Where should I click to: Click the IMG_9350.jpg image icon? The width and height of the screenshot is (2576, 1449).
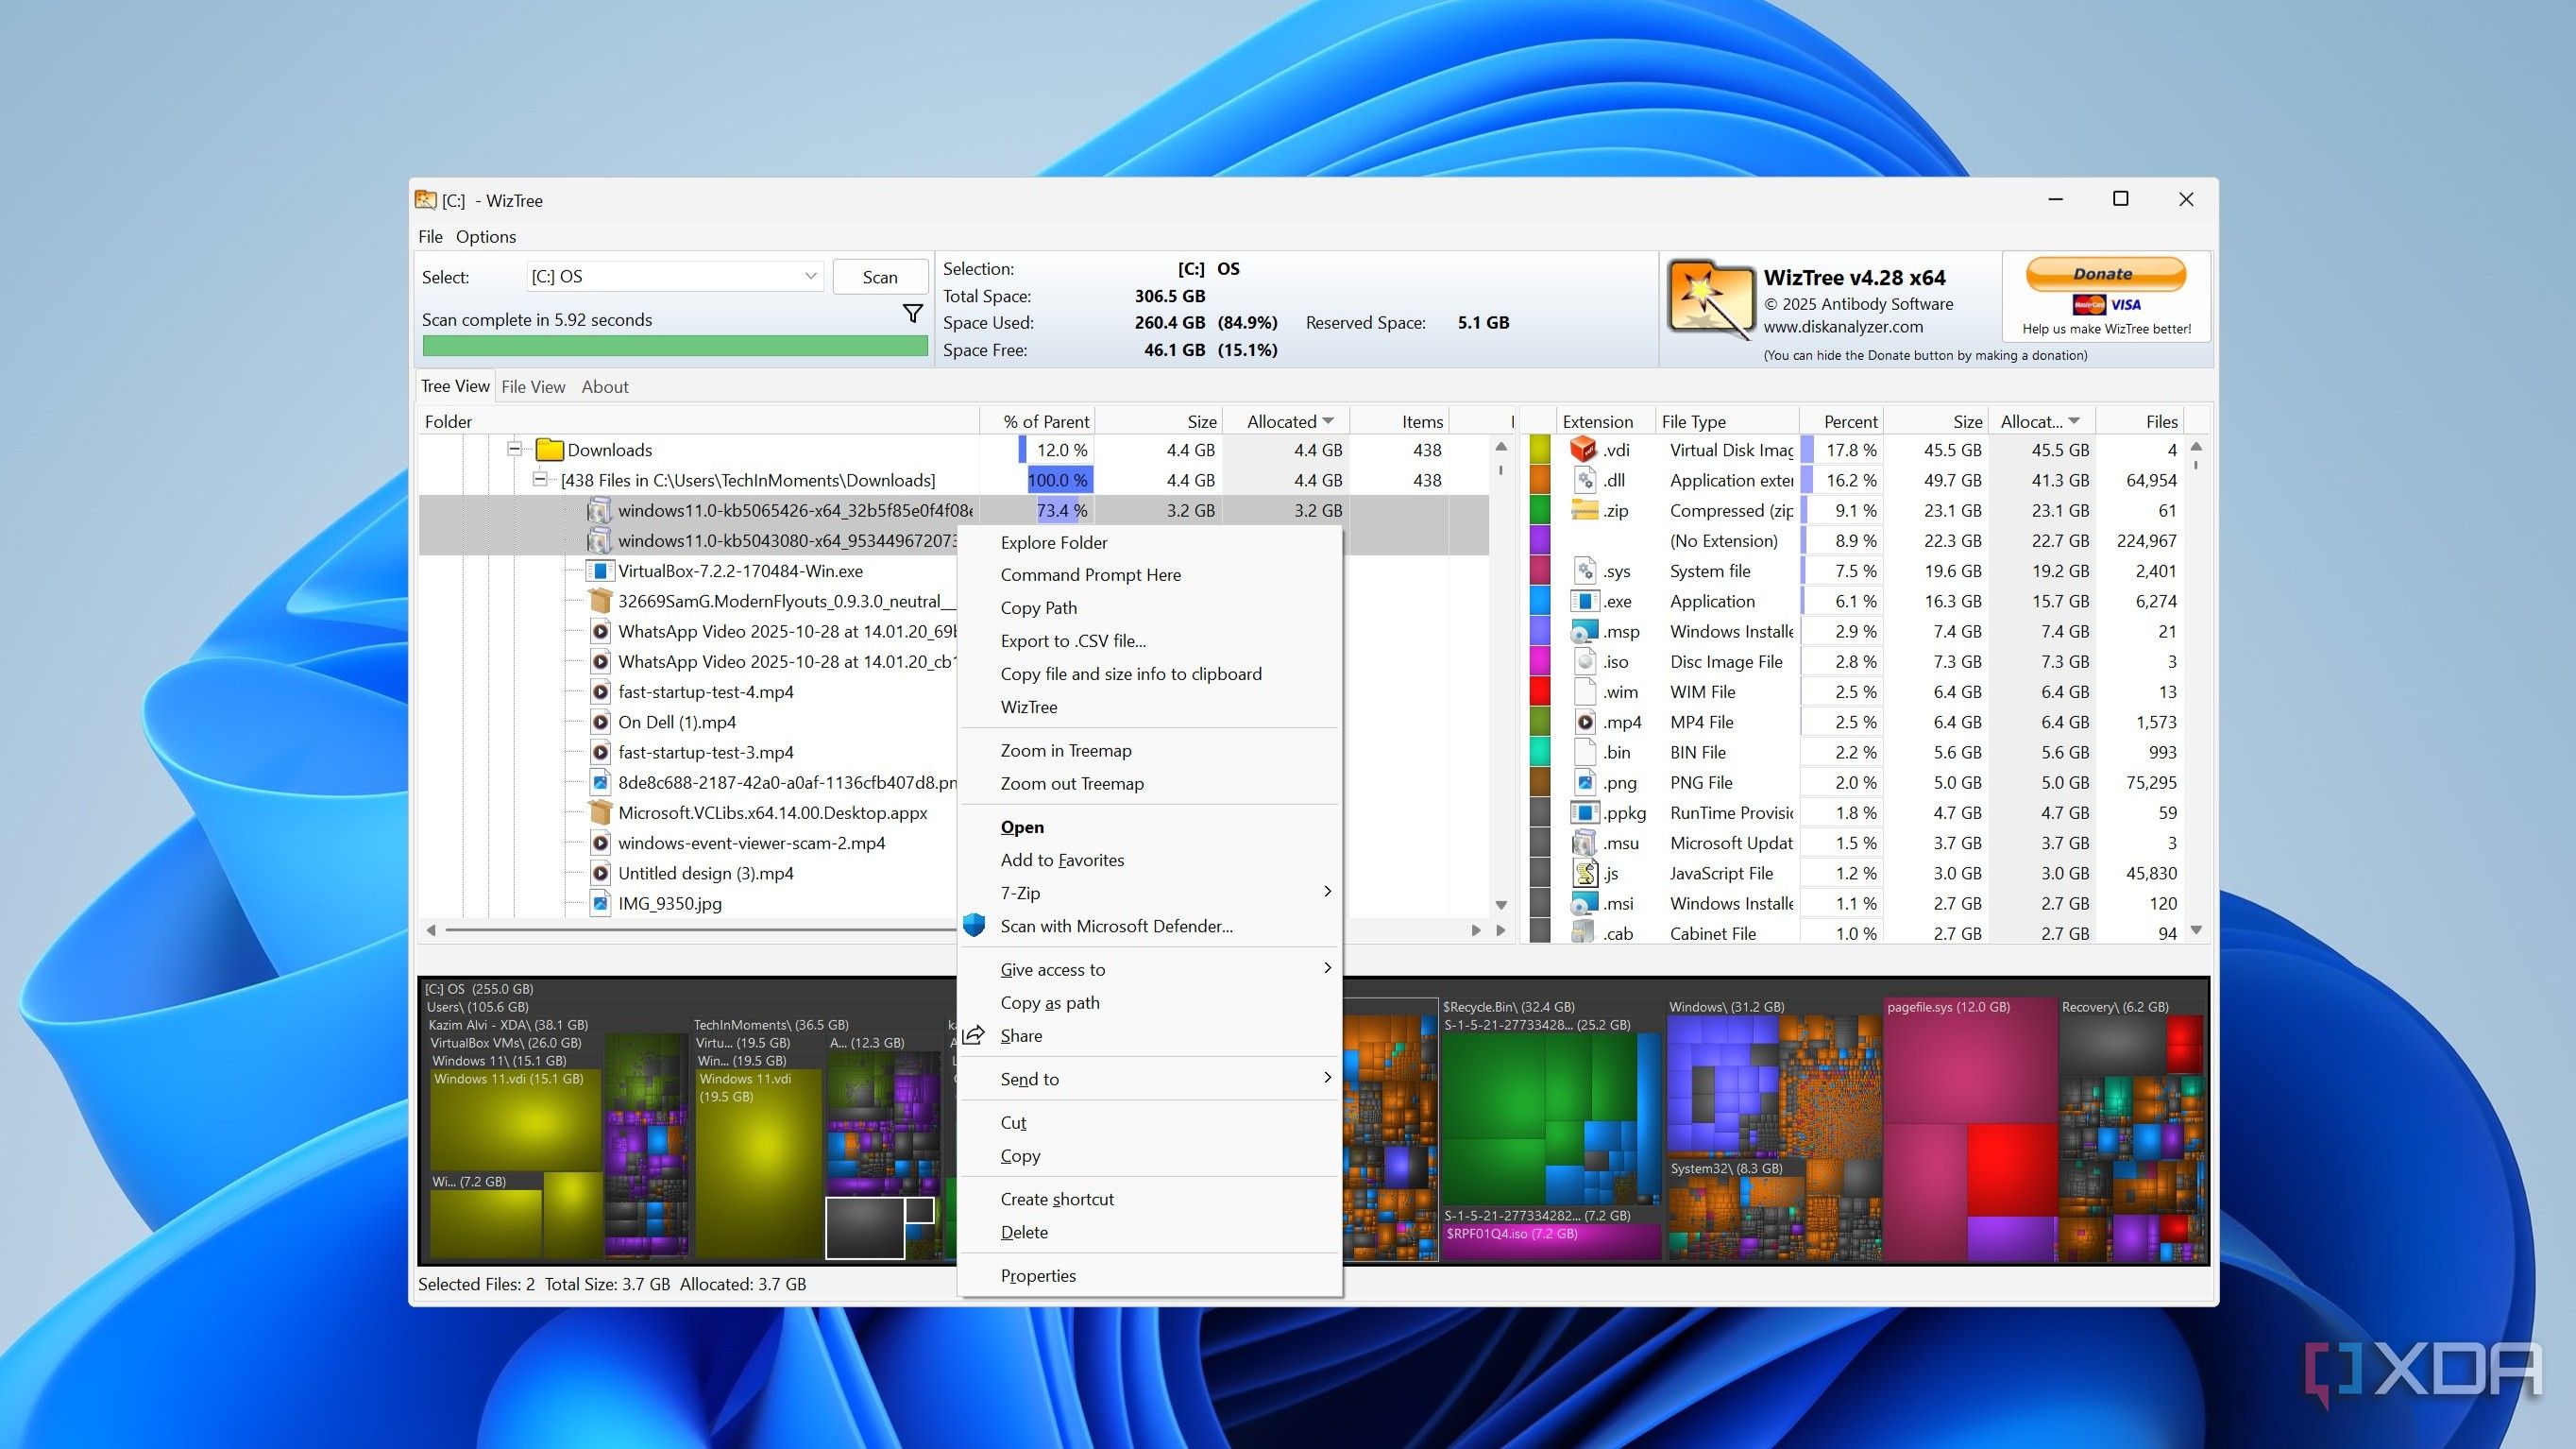tap(599, 904)
